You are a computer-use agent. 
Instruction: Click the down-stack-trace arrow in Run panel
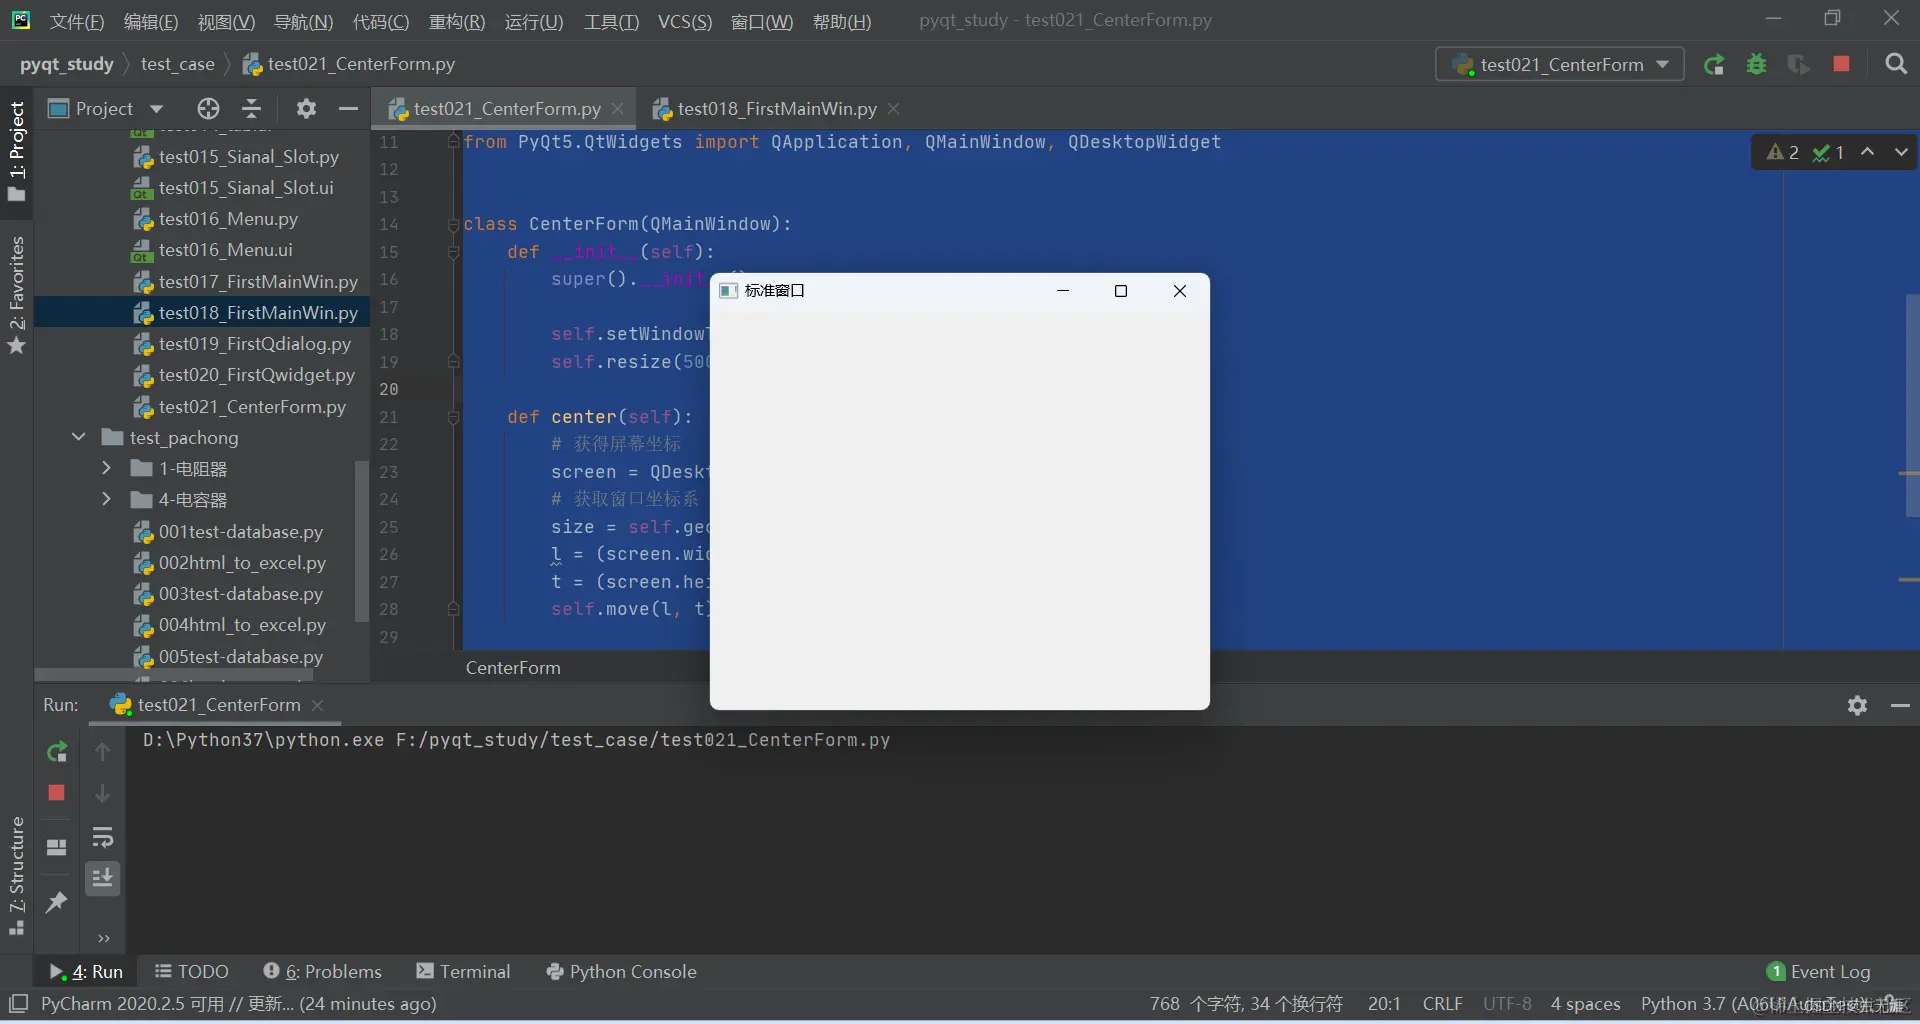coord(102,793)
